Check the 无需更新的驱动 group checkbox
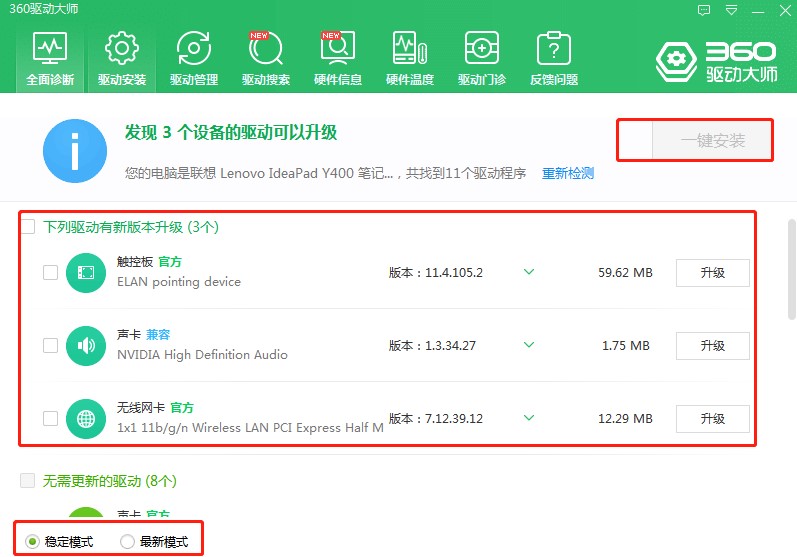The image size is (797, 557). point(27,480)
